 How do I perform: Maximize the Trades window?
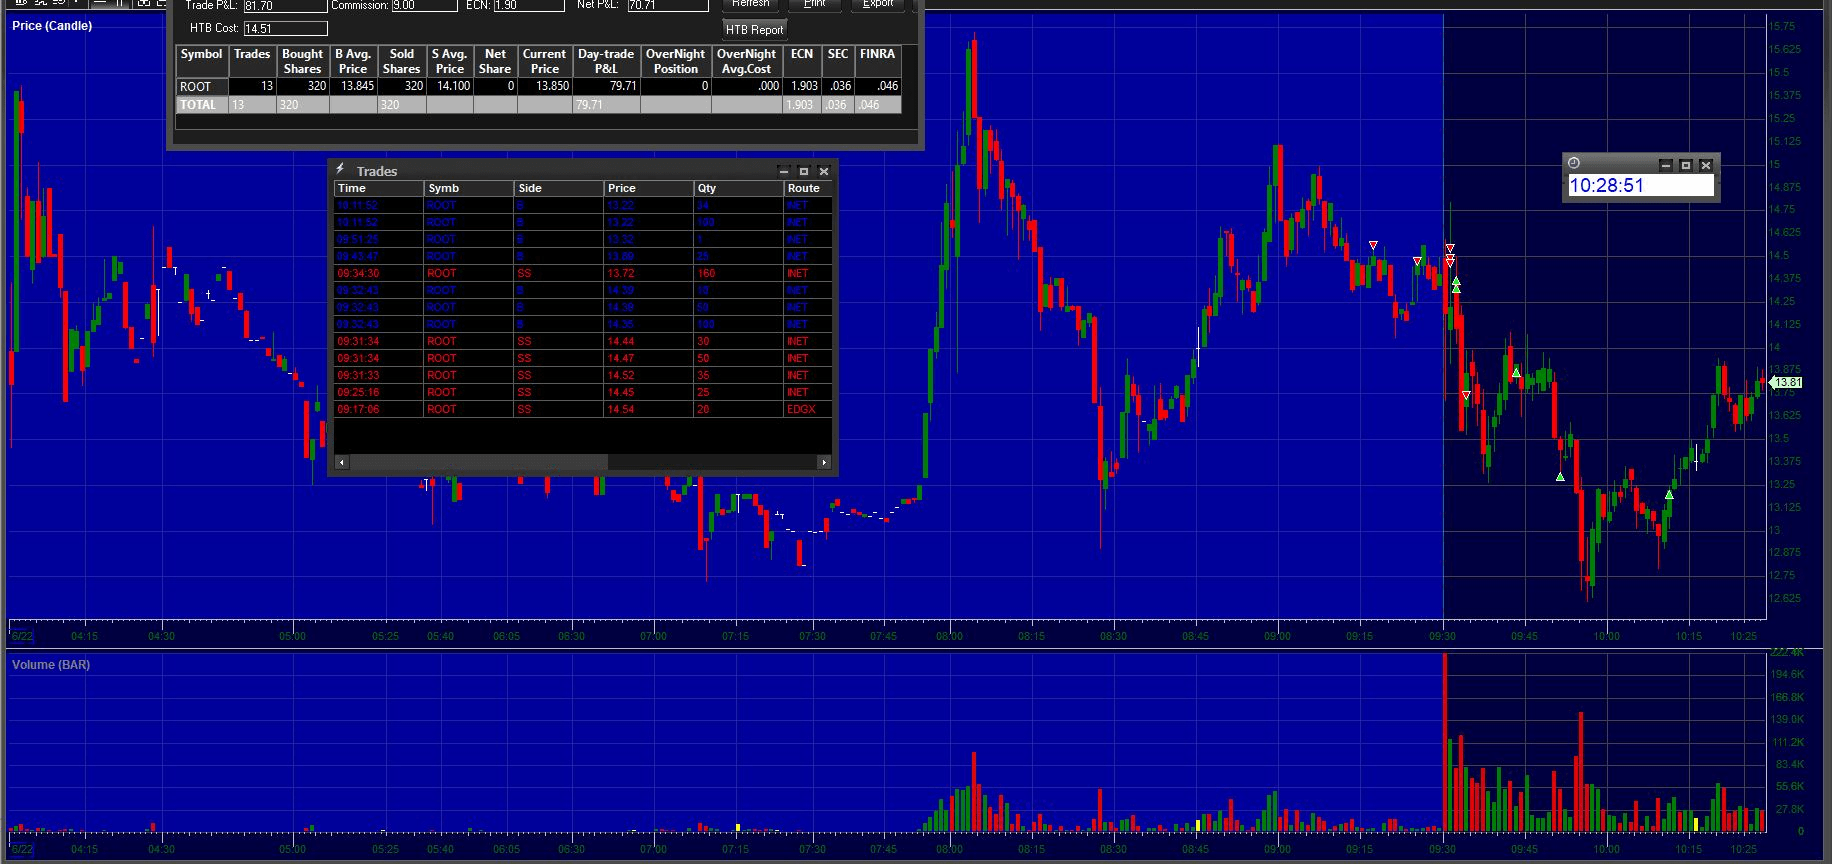803,171
